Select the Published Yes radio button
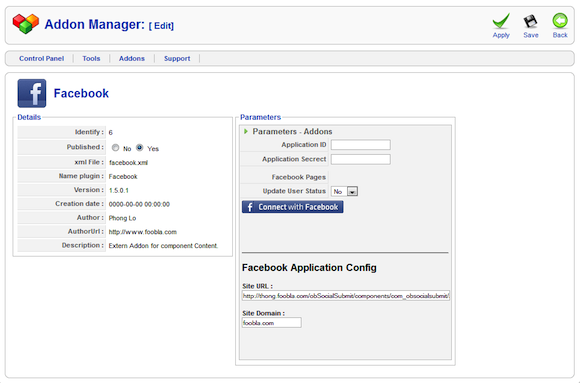 point(139,148)
